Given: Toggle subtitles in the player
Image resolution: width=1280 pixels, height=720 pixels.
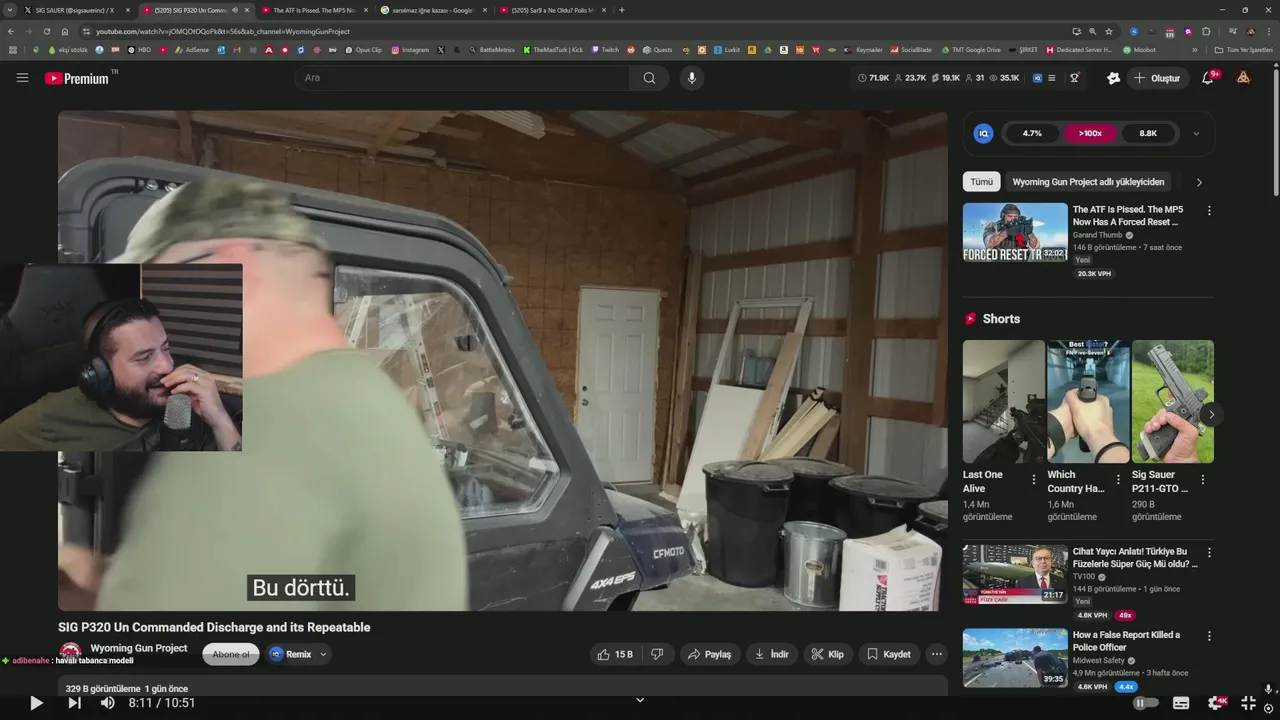Looking at the screenshot, I should [1181, 703].
